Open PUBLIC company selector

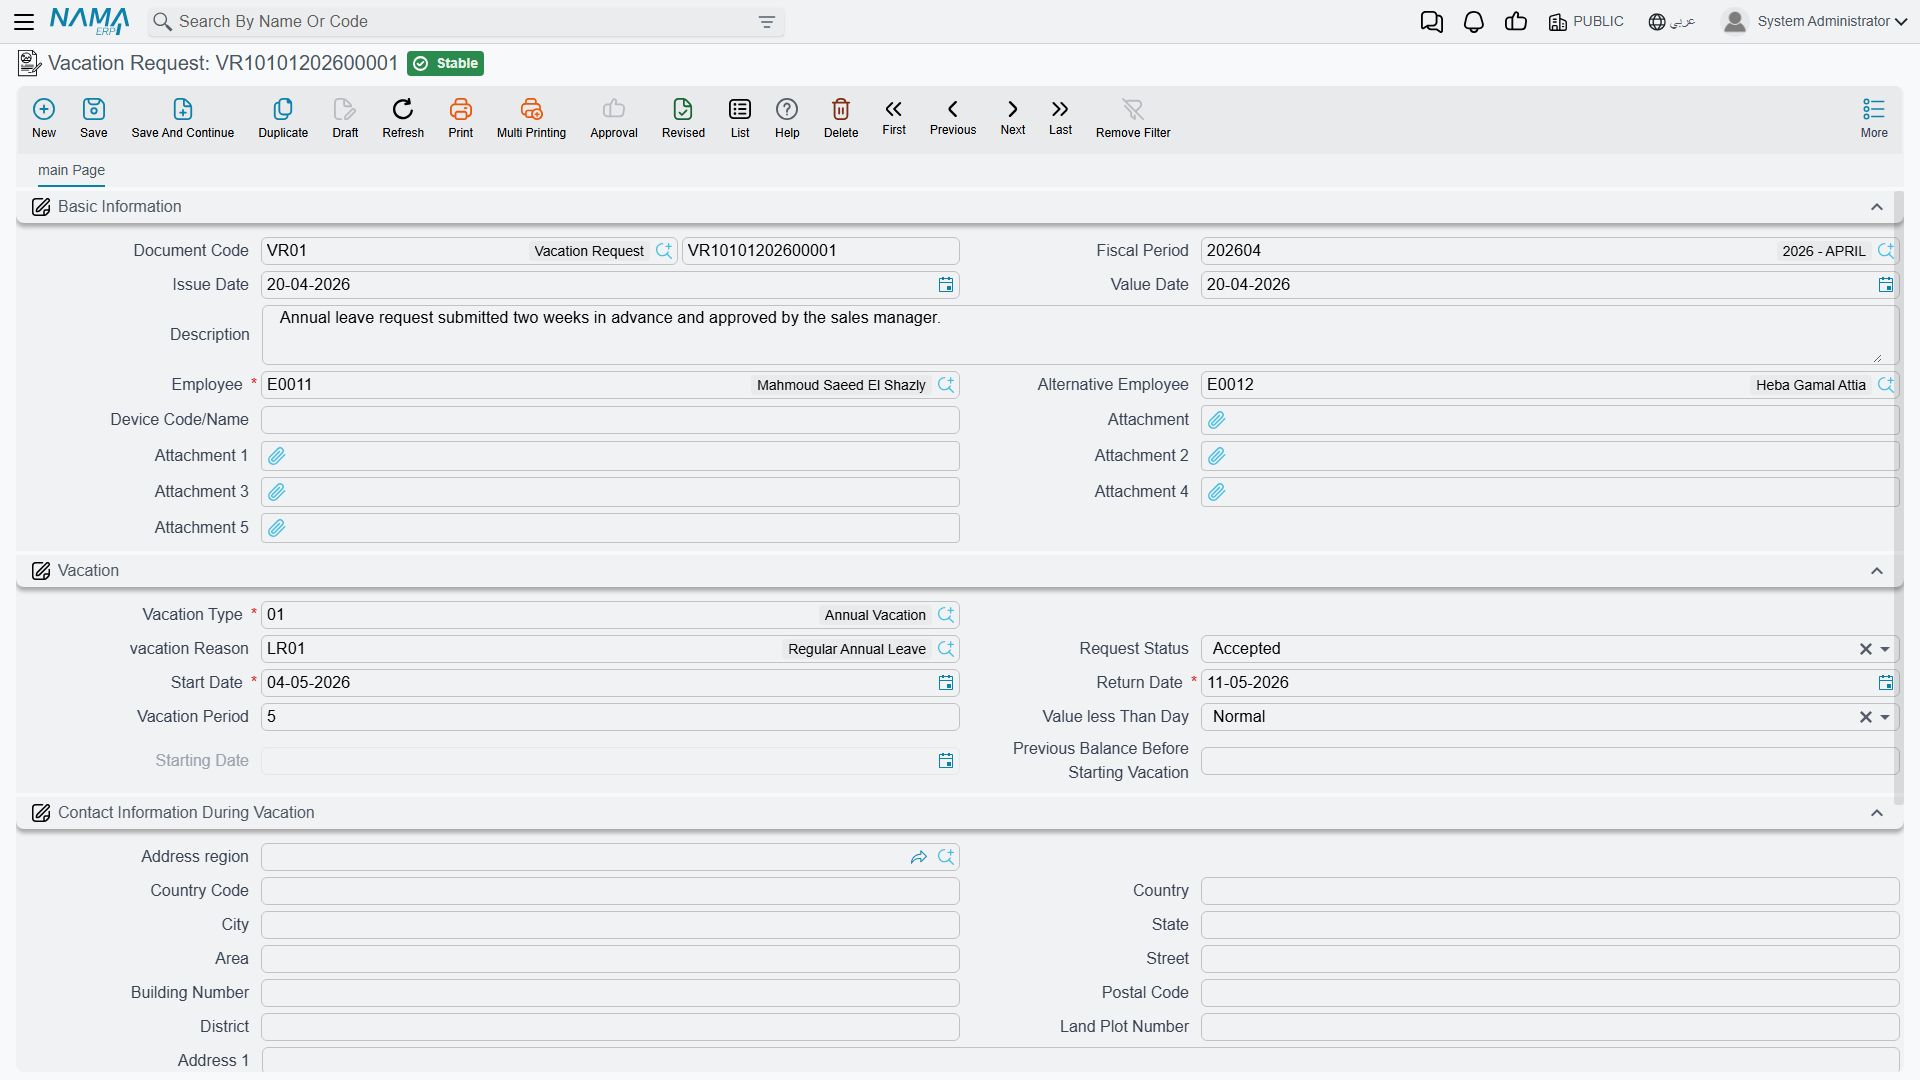click(1586, 22)
